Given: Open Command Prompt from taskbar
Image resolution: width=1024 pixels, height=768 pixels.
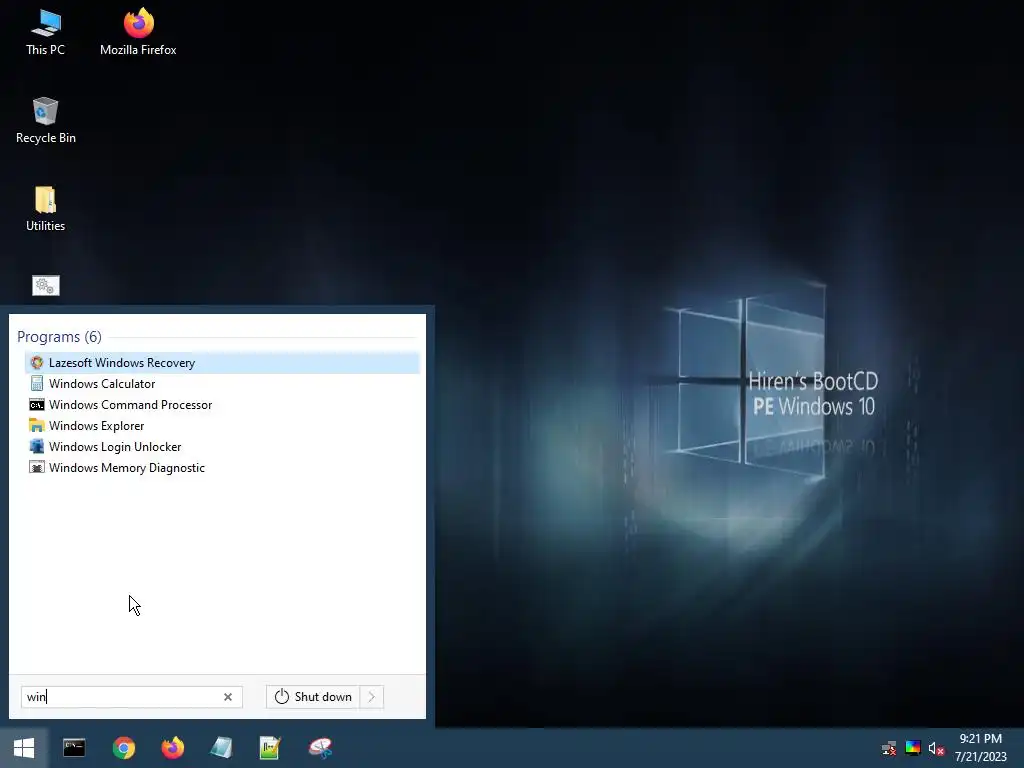Looking at the screenshot, I should (x=74, y=748).
